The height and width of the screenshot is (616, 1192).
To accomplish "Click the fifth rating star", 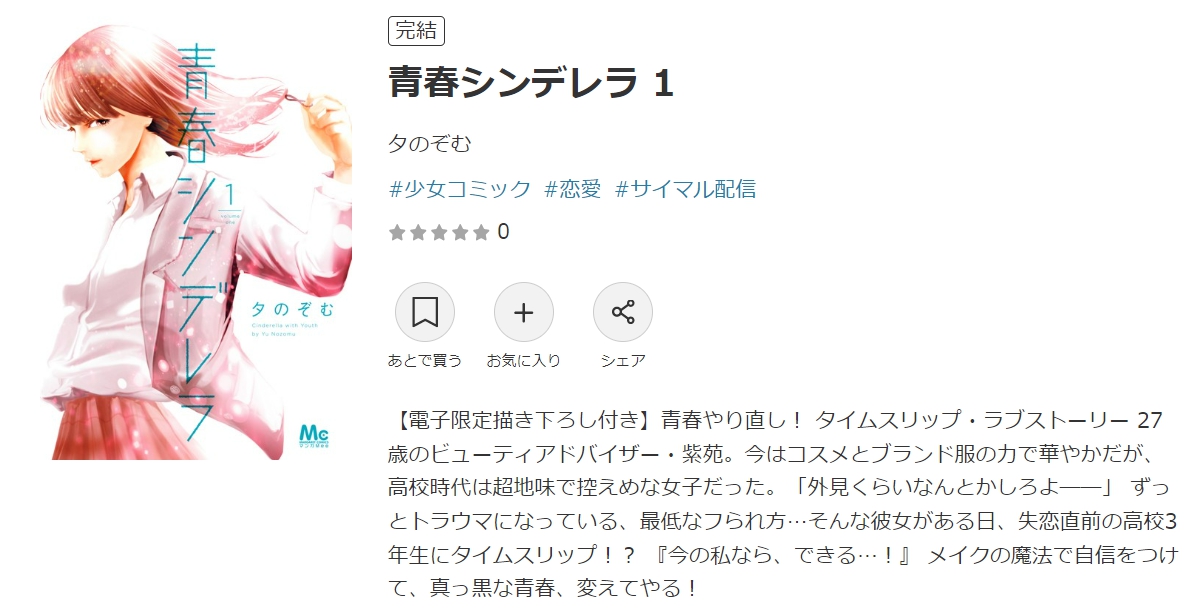I will pos(480,232).
